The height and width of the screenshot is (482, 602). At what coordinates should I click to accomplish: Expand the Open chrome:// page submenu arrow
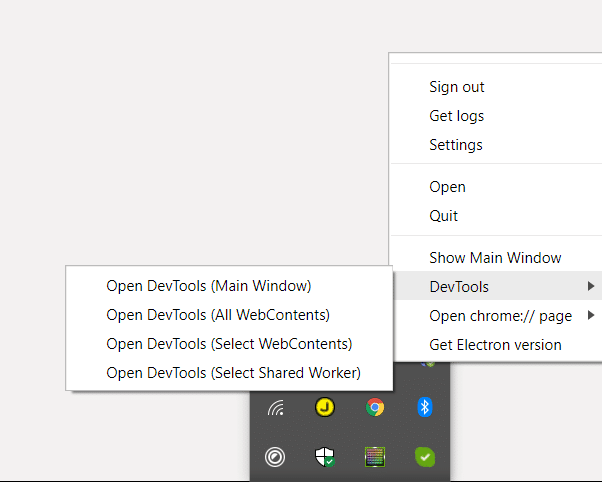click(x=591, y=315)
